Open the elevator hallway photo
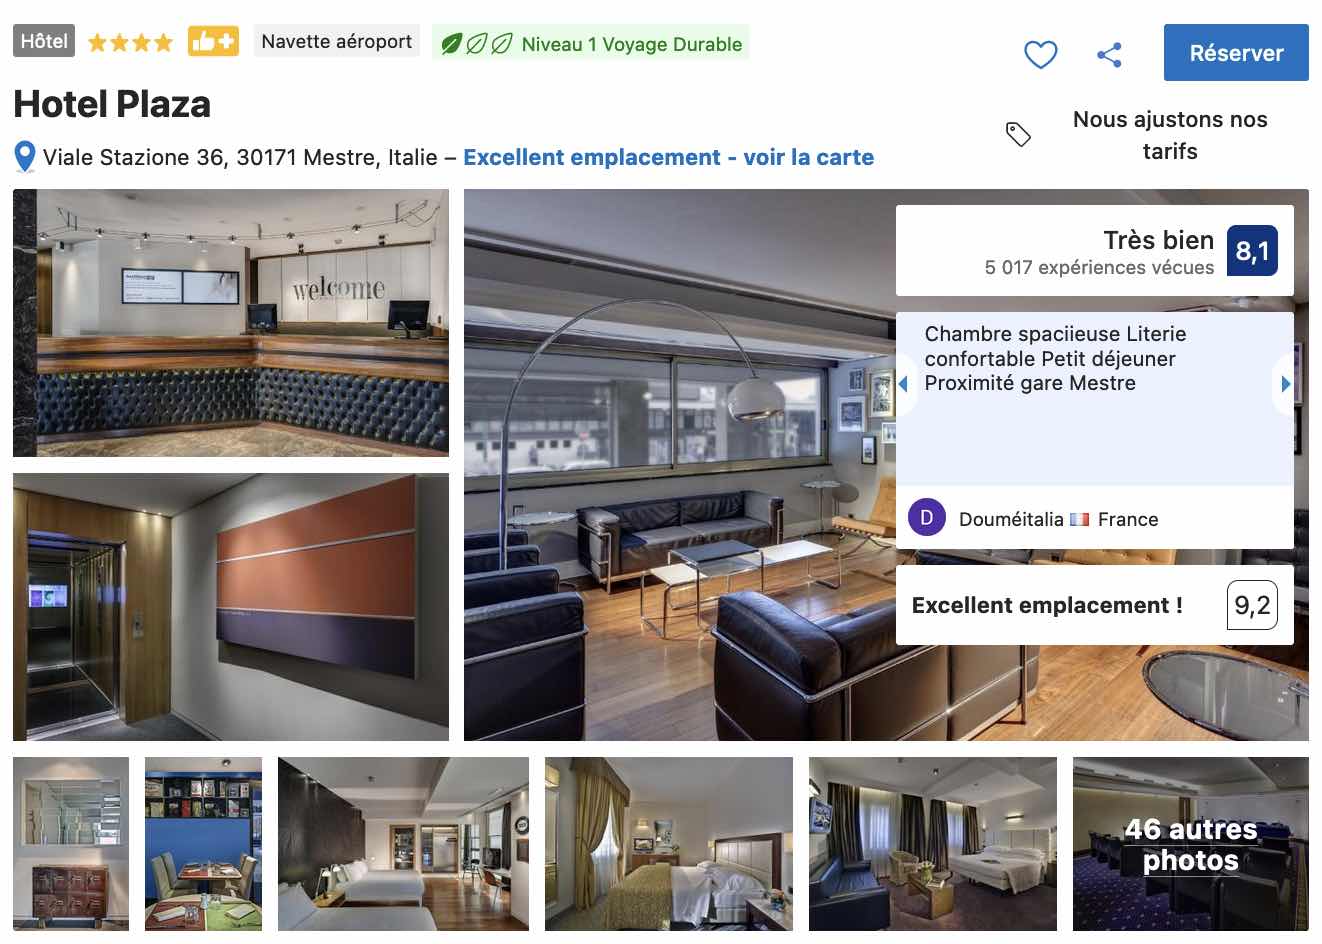This screenshot has width=1322, height=944. pyautogui.click(x=231, y=607)
